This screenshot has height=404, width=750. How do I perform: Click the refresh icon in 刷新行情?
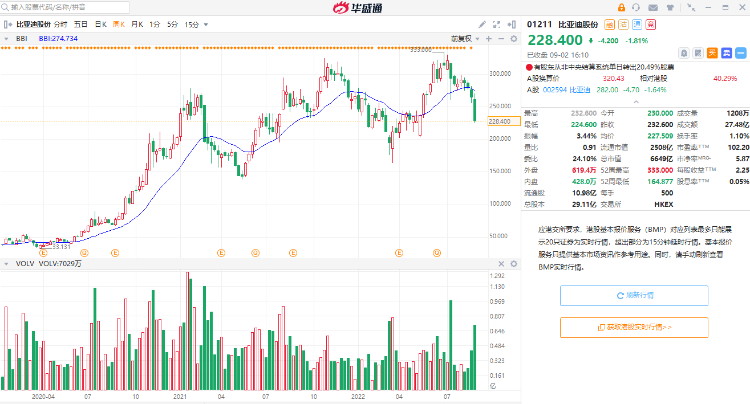click(x=620, y=295)
